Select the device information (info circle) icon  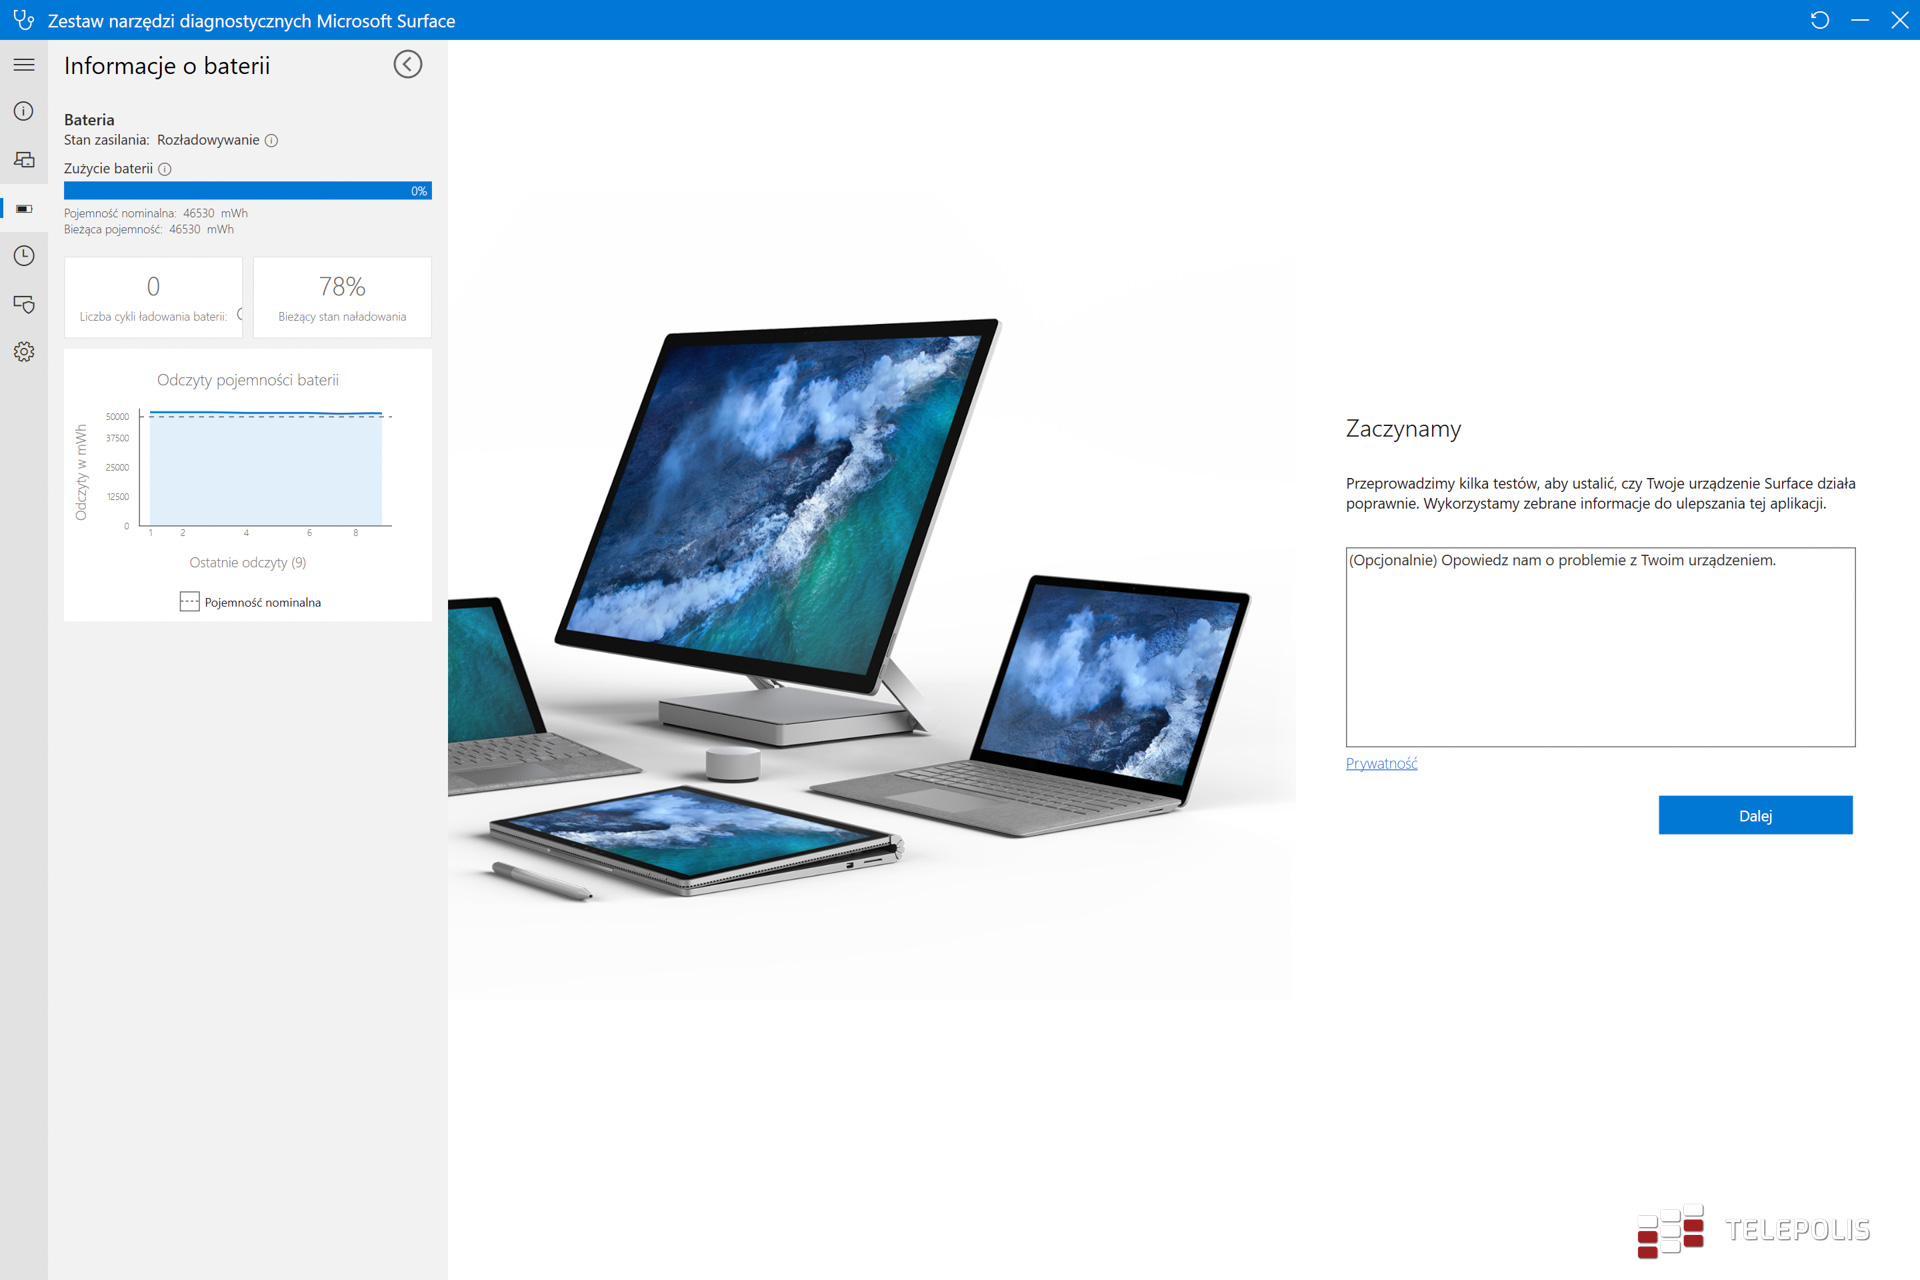(23, 111)
